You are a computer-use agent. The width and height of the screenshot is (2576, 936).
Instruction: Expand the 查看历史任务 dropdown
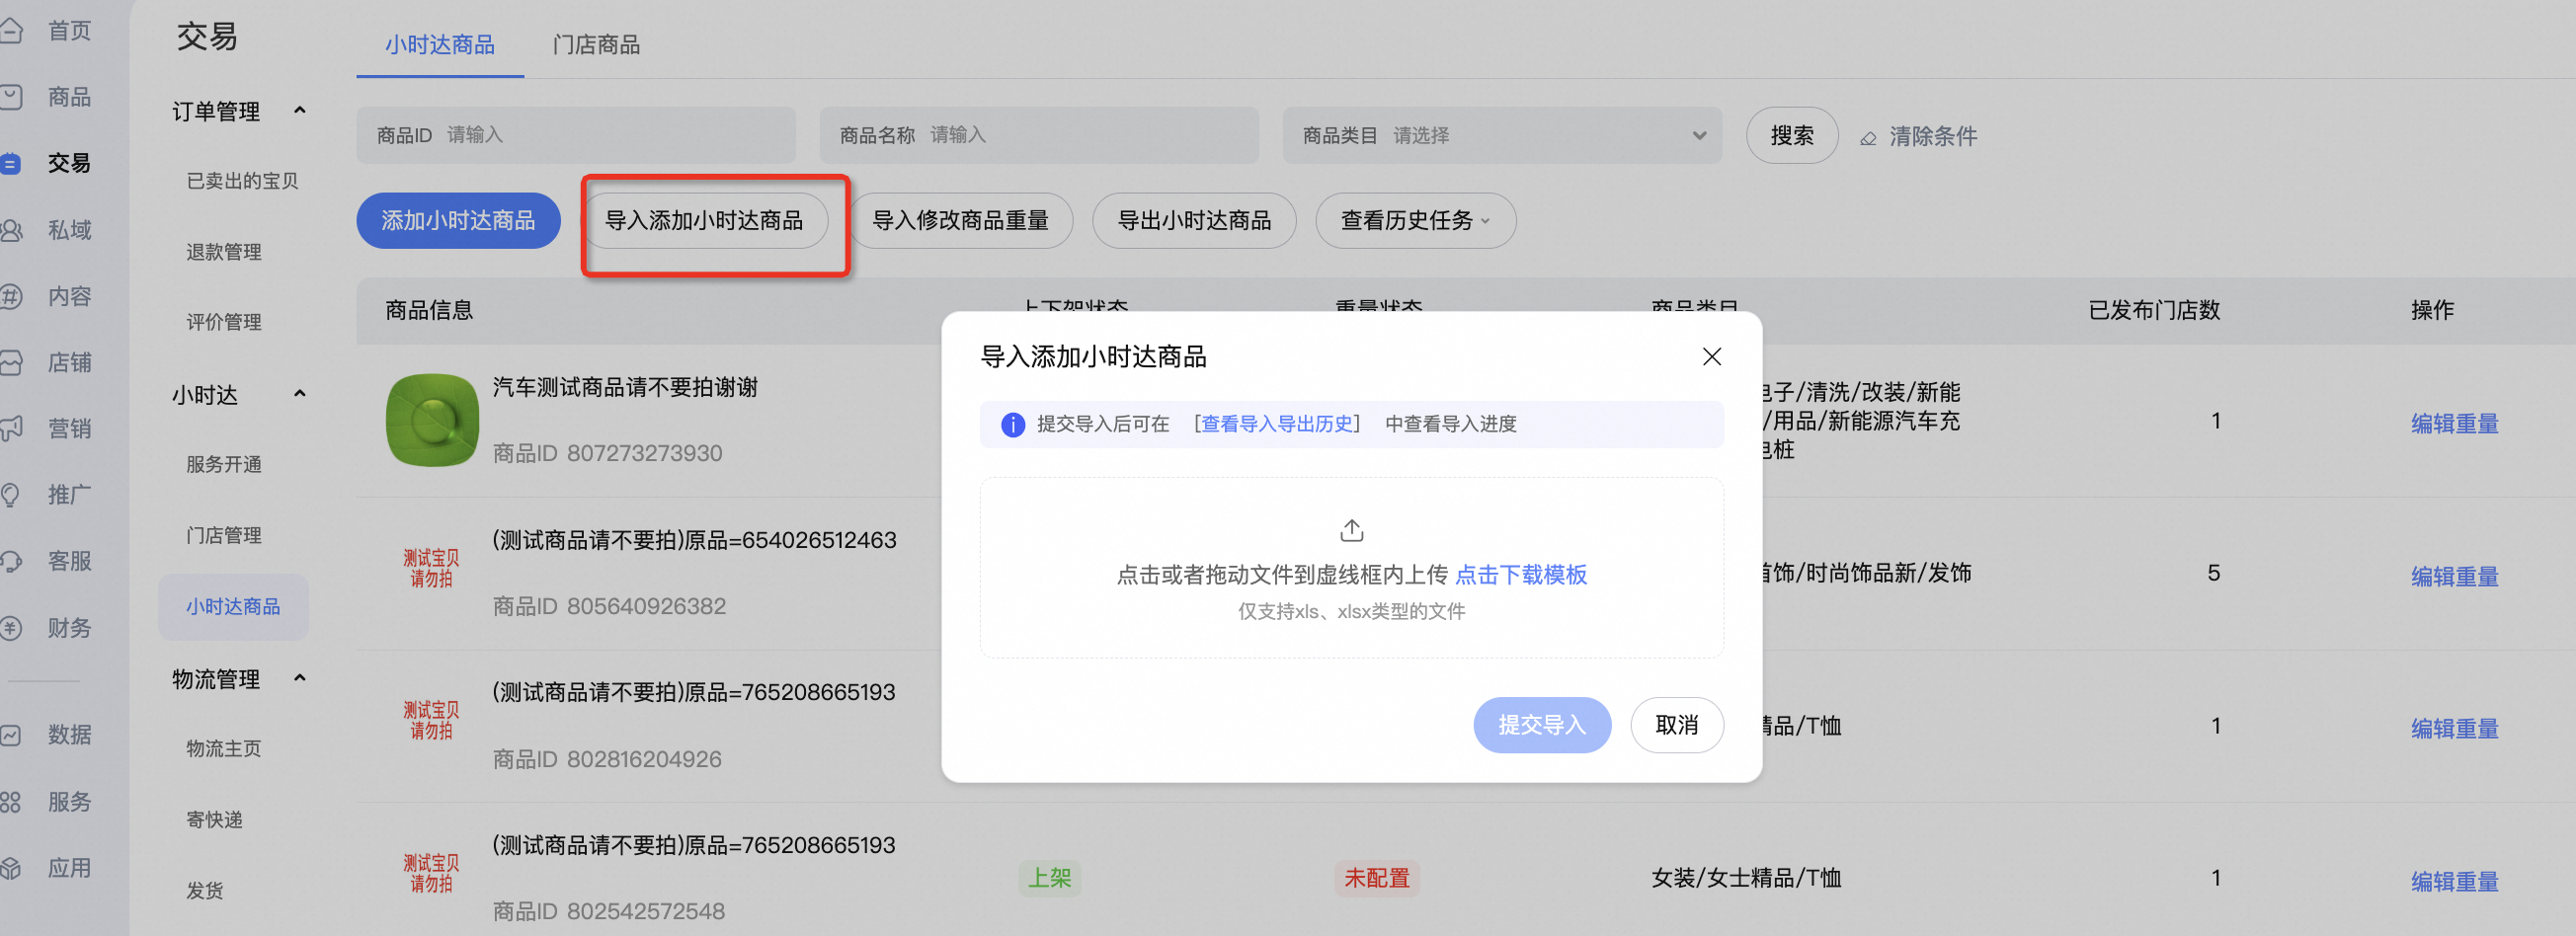(1415, 220)
